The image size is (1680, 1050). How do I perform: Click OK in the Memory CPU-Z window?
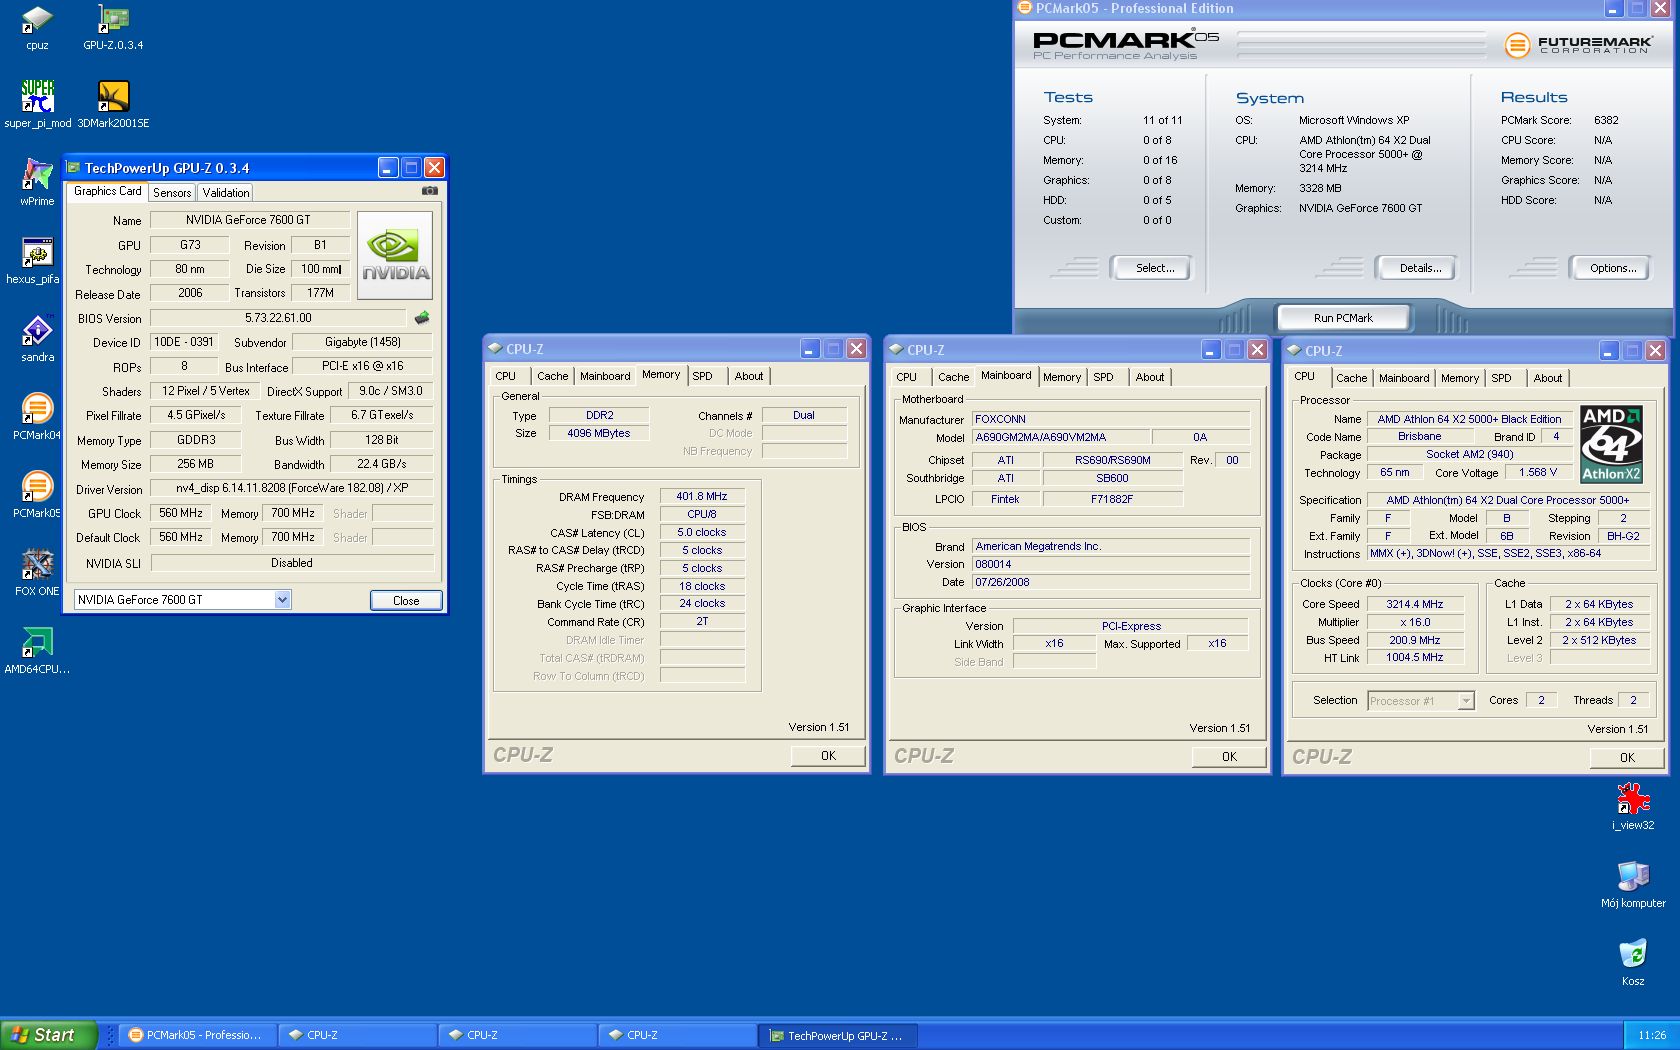(x=828, y=756)
